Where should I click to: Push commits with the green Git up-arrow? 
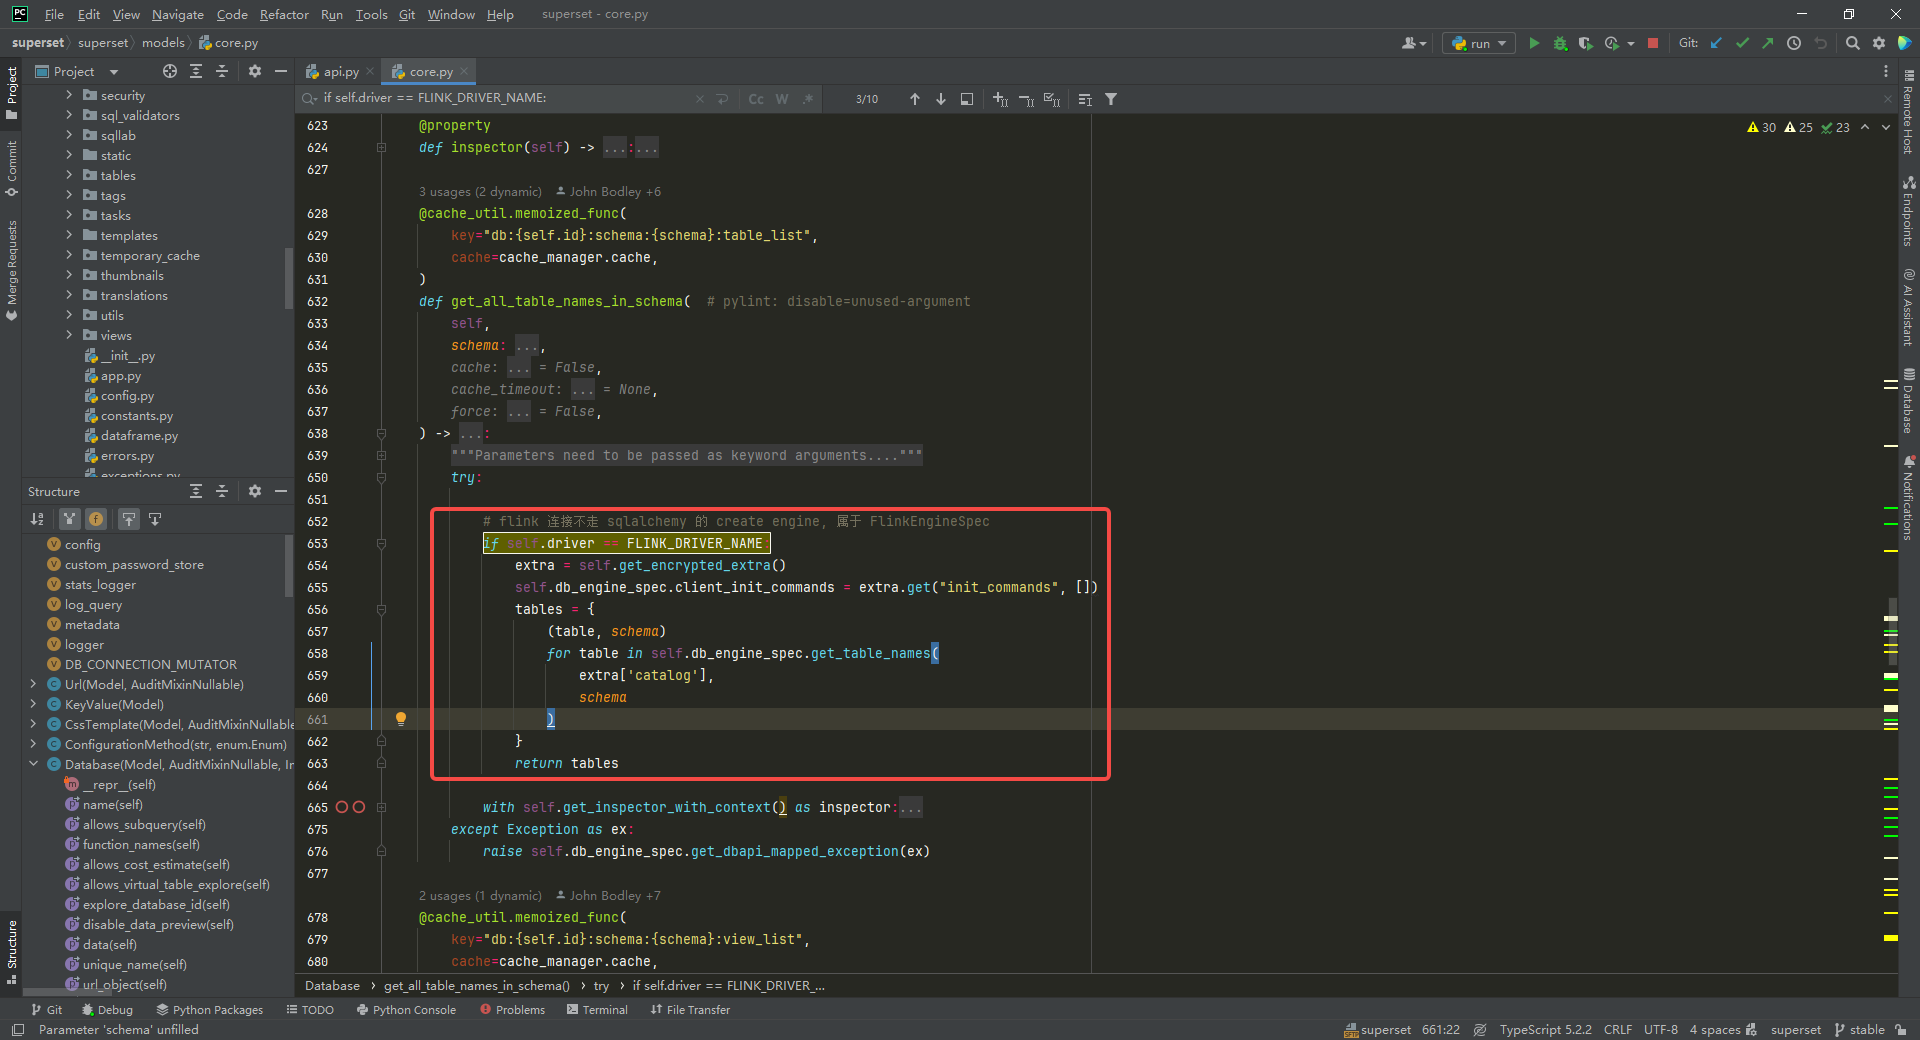pyautogui.click(x=1768, y=43)
